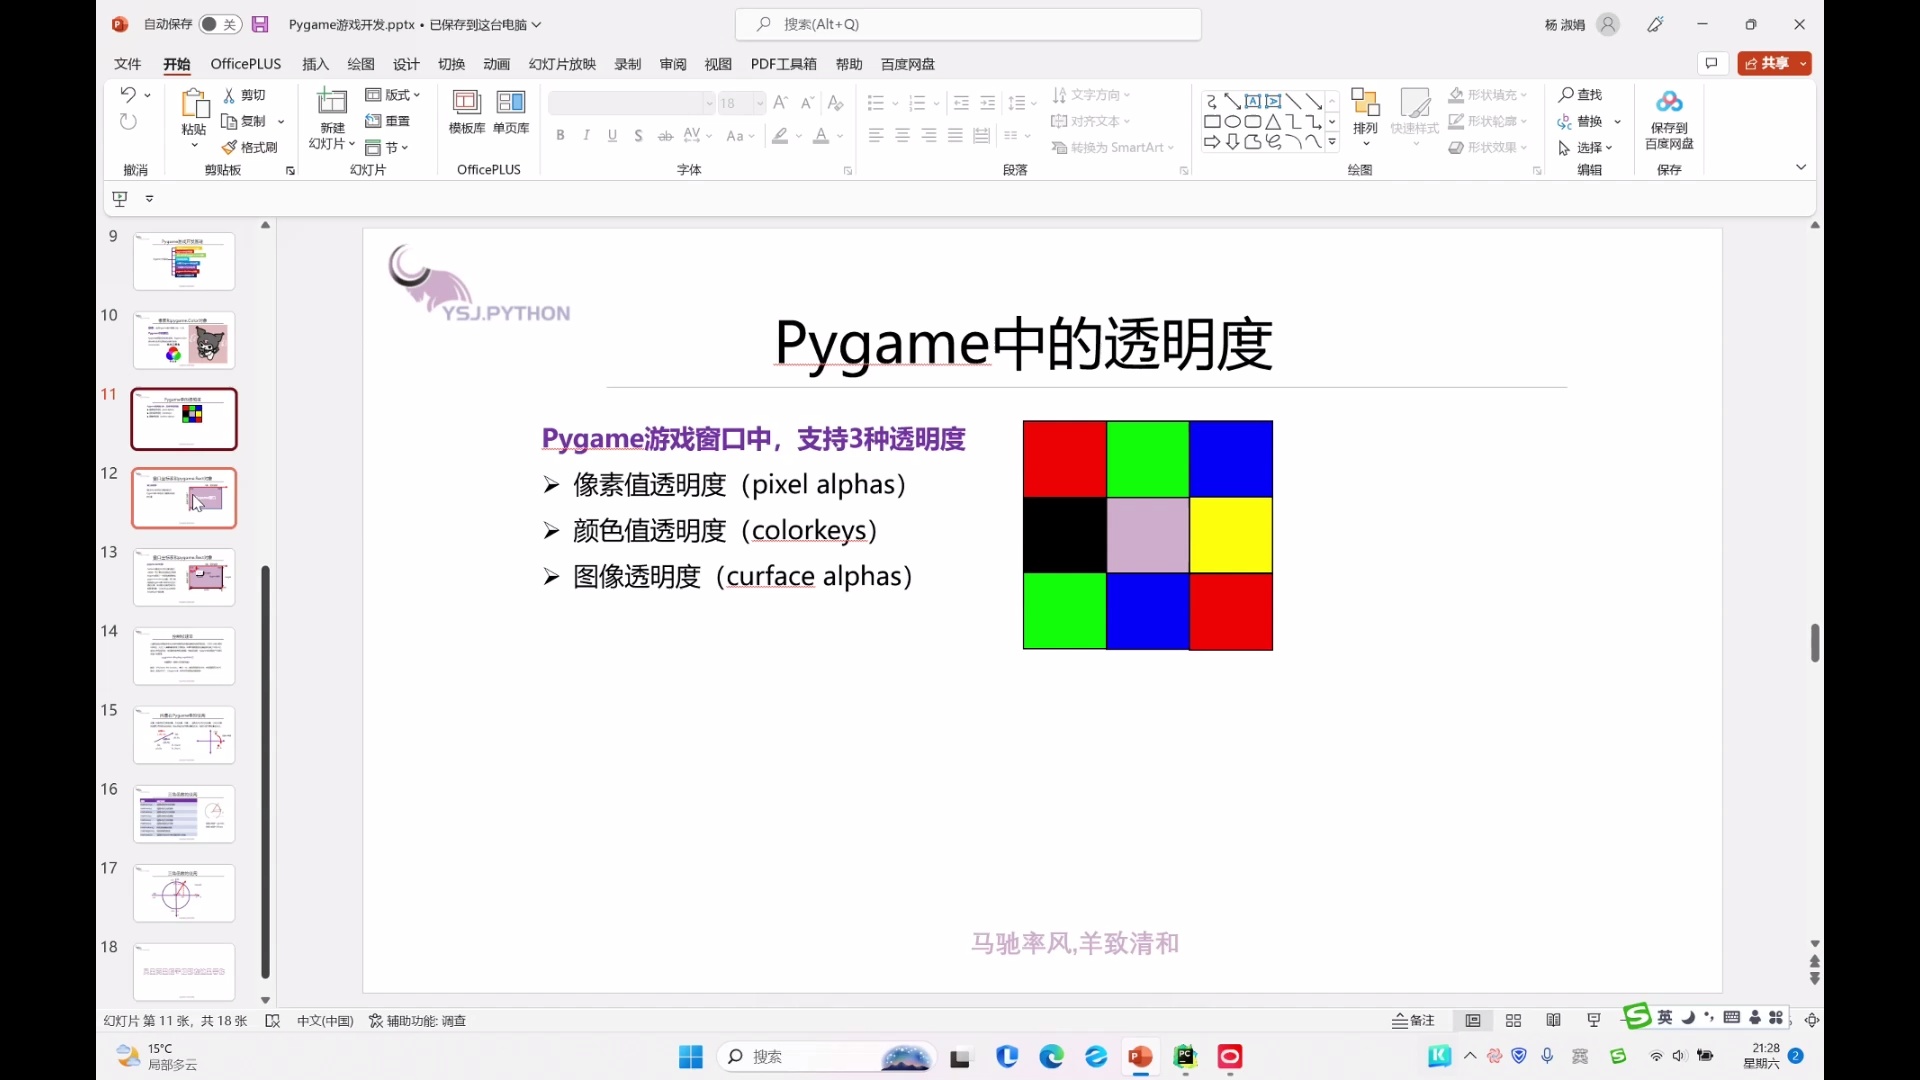
Task: Toggle bold formatting
Action: click(x=561, y=135)
